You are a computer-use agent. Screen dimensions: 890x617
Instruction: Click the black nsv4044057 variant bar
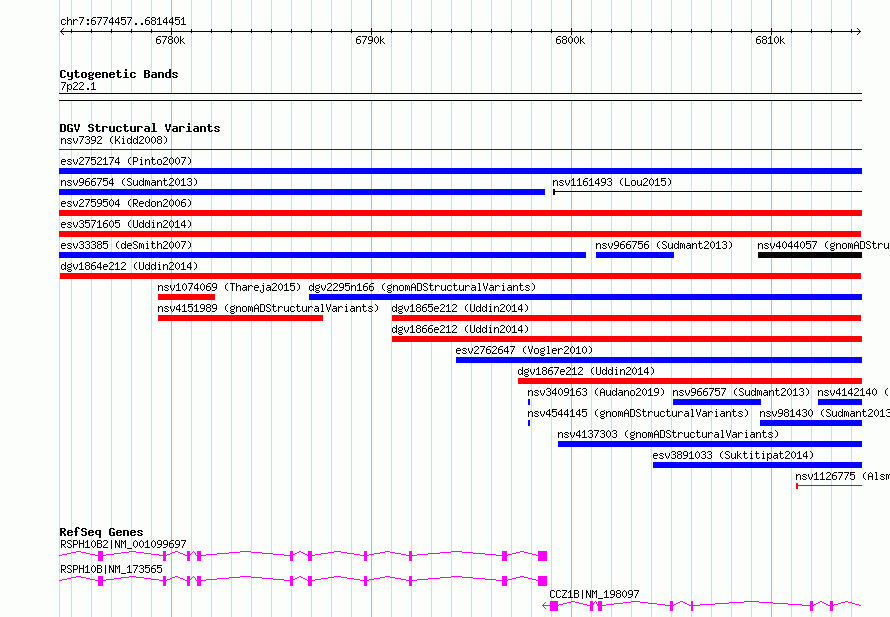[809, 255]
